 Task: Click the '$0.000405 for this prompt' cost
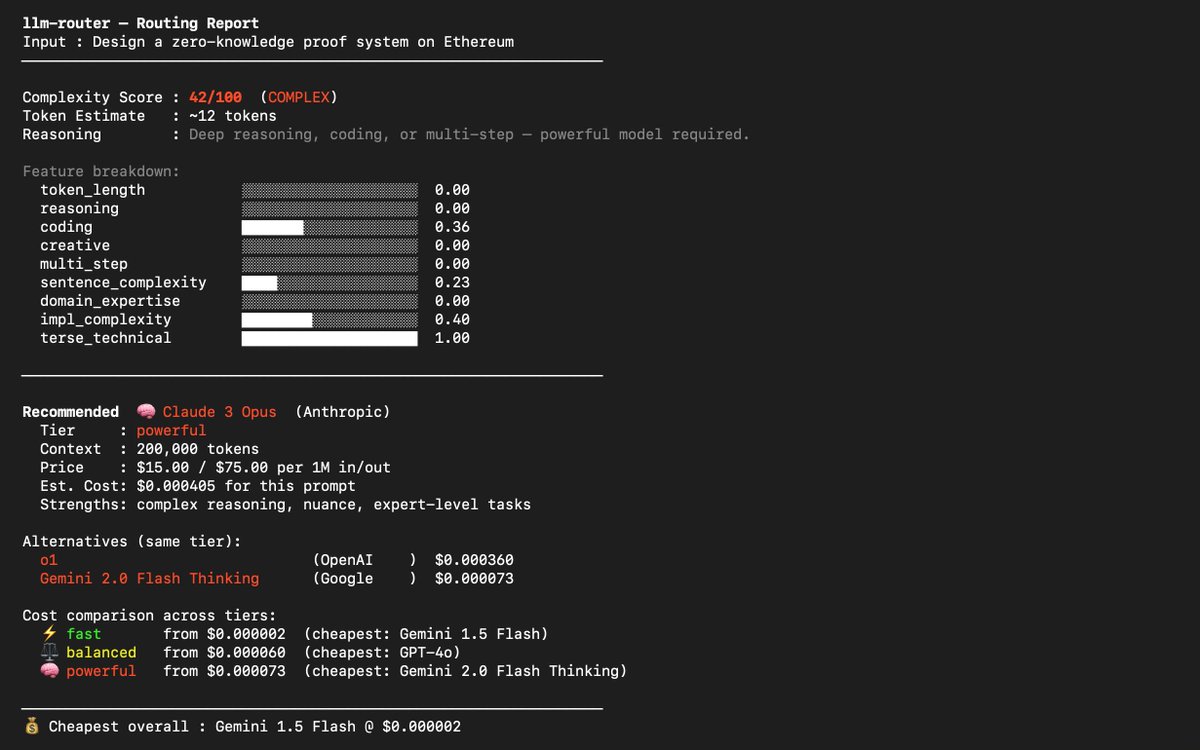click(x=246, y=486)
